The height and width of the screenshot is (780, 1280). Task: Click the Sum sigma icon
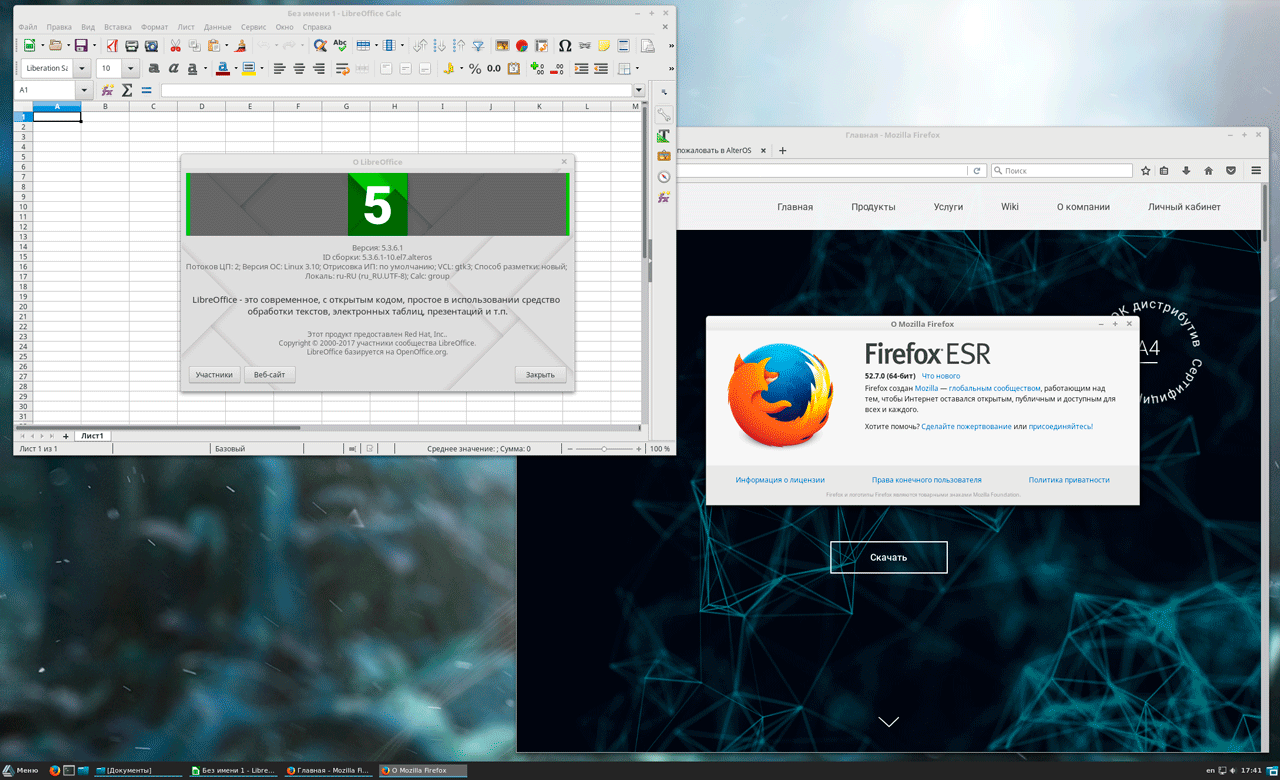(x=127, y=90)
